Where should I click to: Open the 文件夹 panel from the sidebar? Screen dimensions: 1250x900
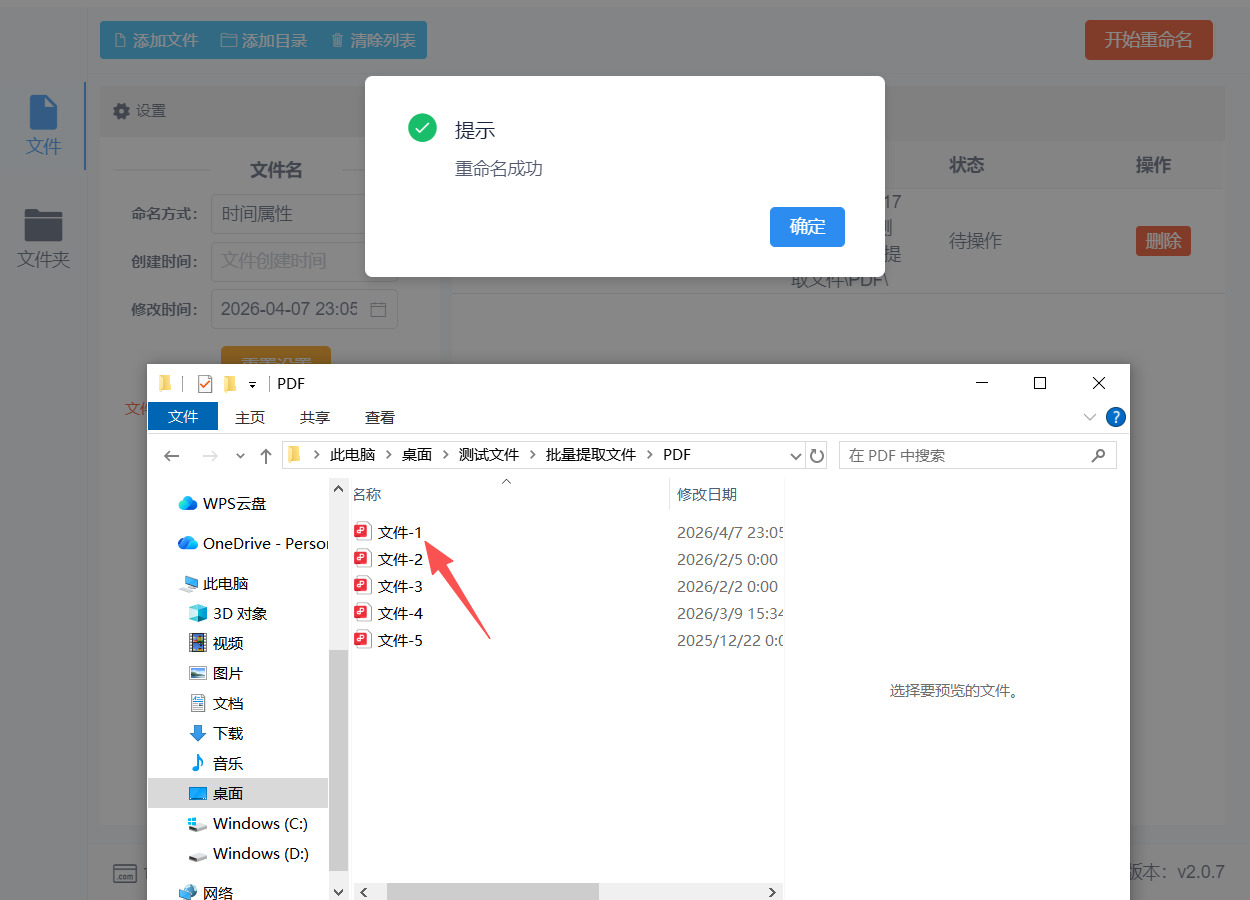(43, 237)
